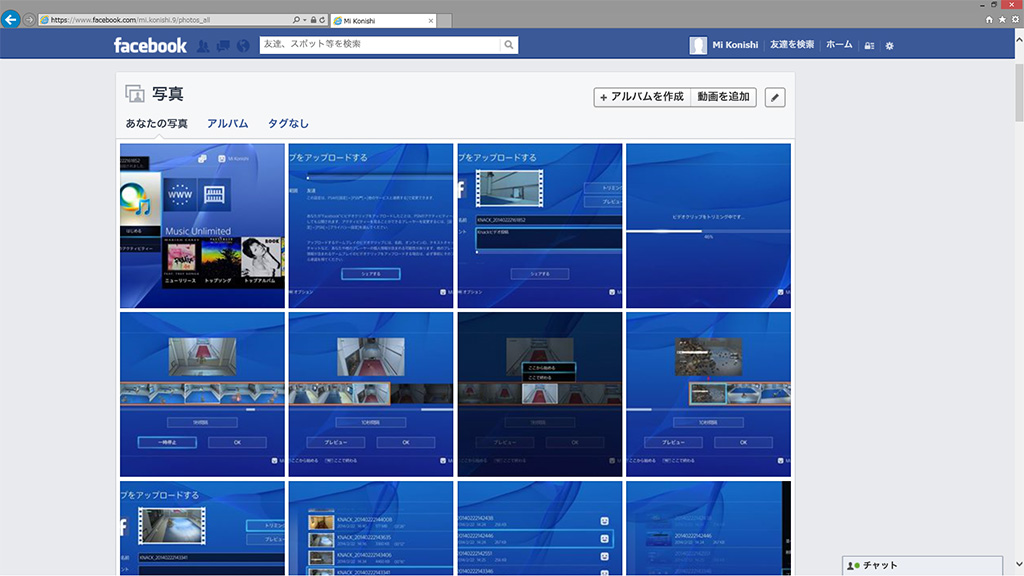The height and width of the screenshot is (576, 1024).
Task: Select the あなたの写真 tab
Action: click(x=156, y=124)
